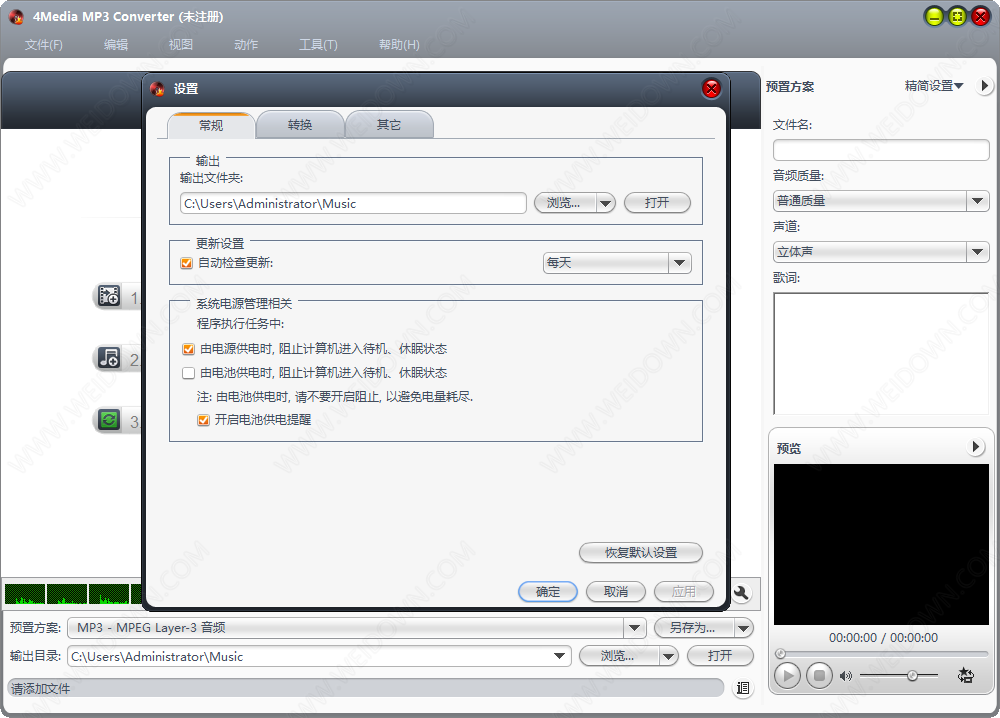The height and width of the screenshot is (718, 1000).
Task: Stop the preview playback
Action: [x=820, y=675]
